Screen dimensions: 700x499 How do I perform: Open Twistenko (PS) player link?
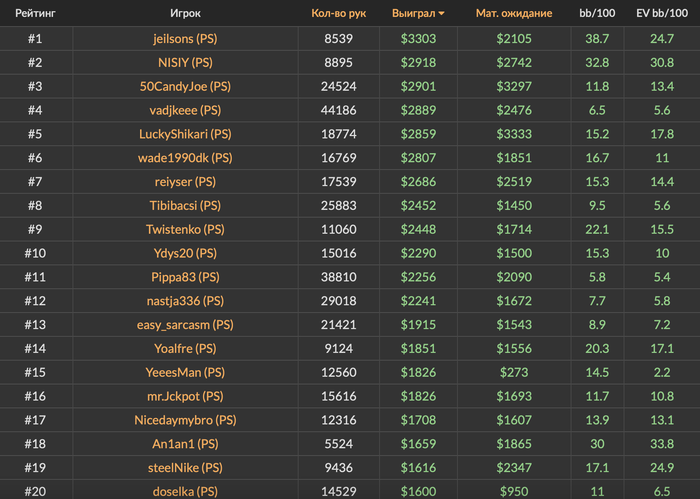tap(185, 229)
